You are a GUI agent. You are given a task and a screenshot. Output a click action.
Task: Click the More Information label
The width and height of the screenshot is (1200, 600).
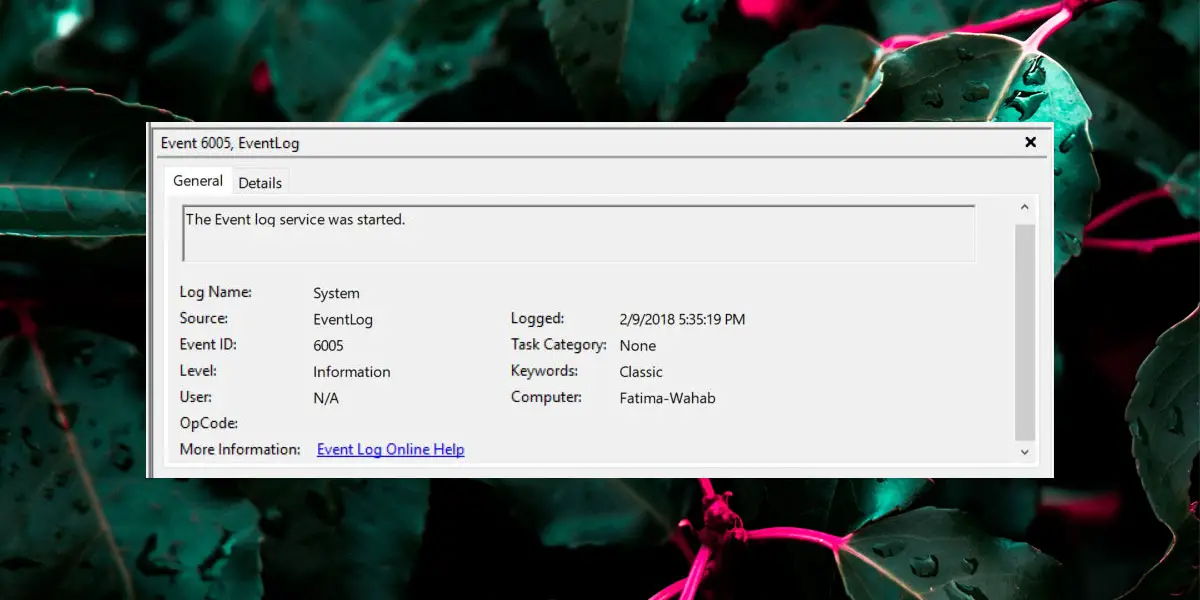click(x=240, y=449)
